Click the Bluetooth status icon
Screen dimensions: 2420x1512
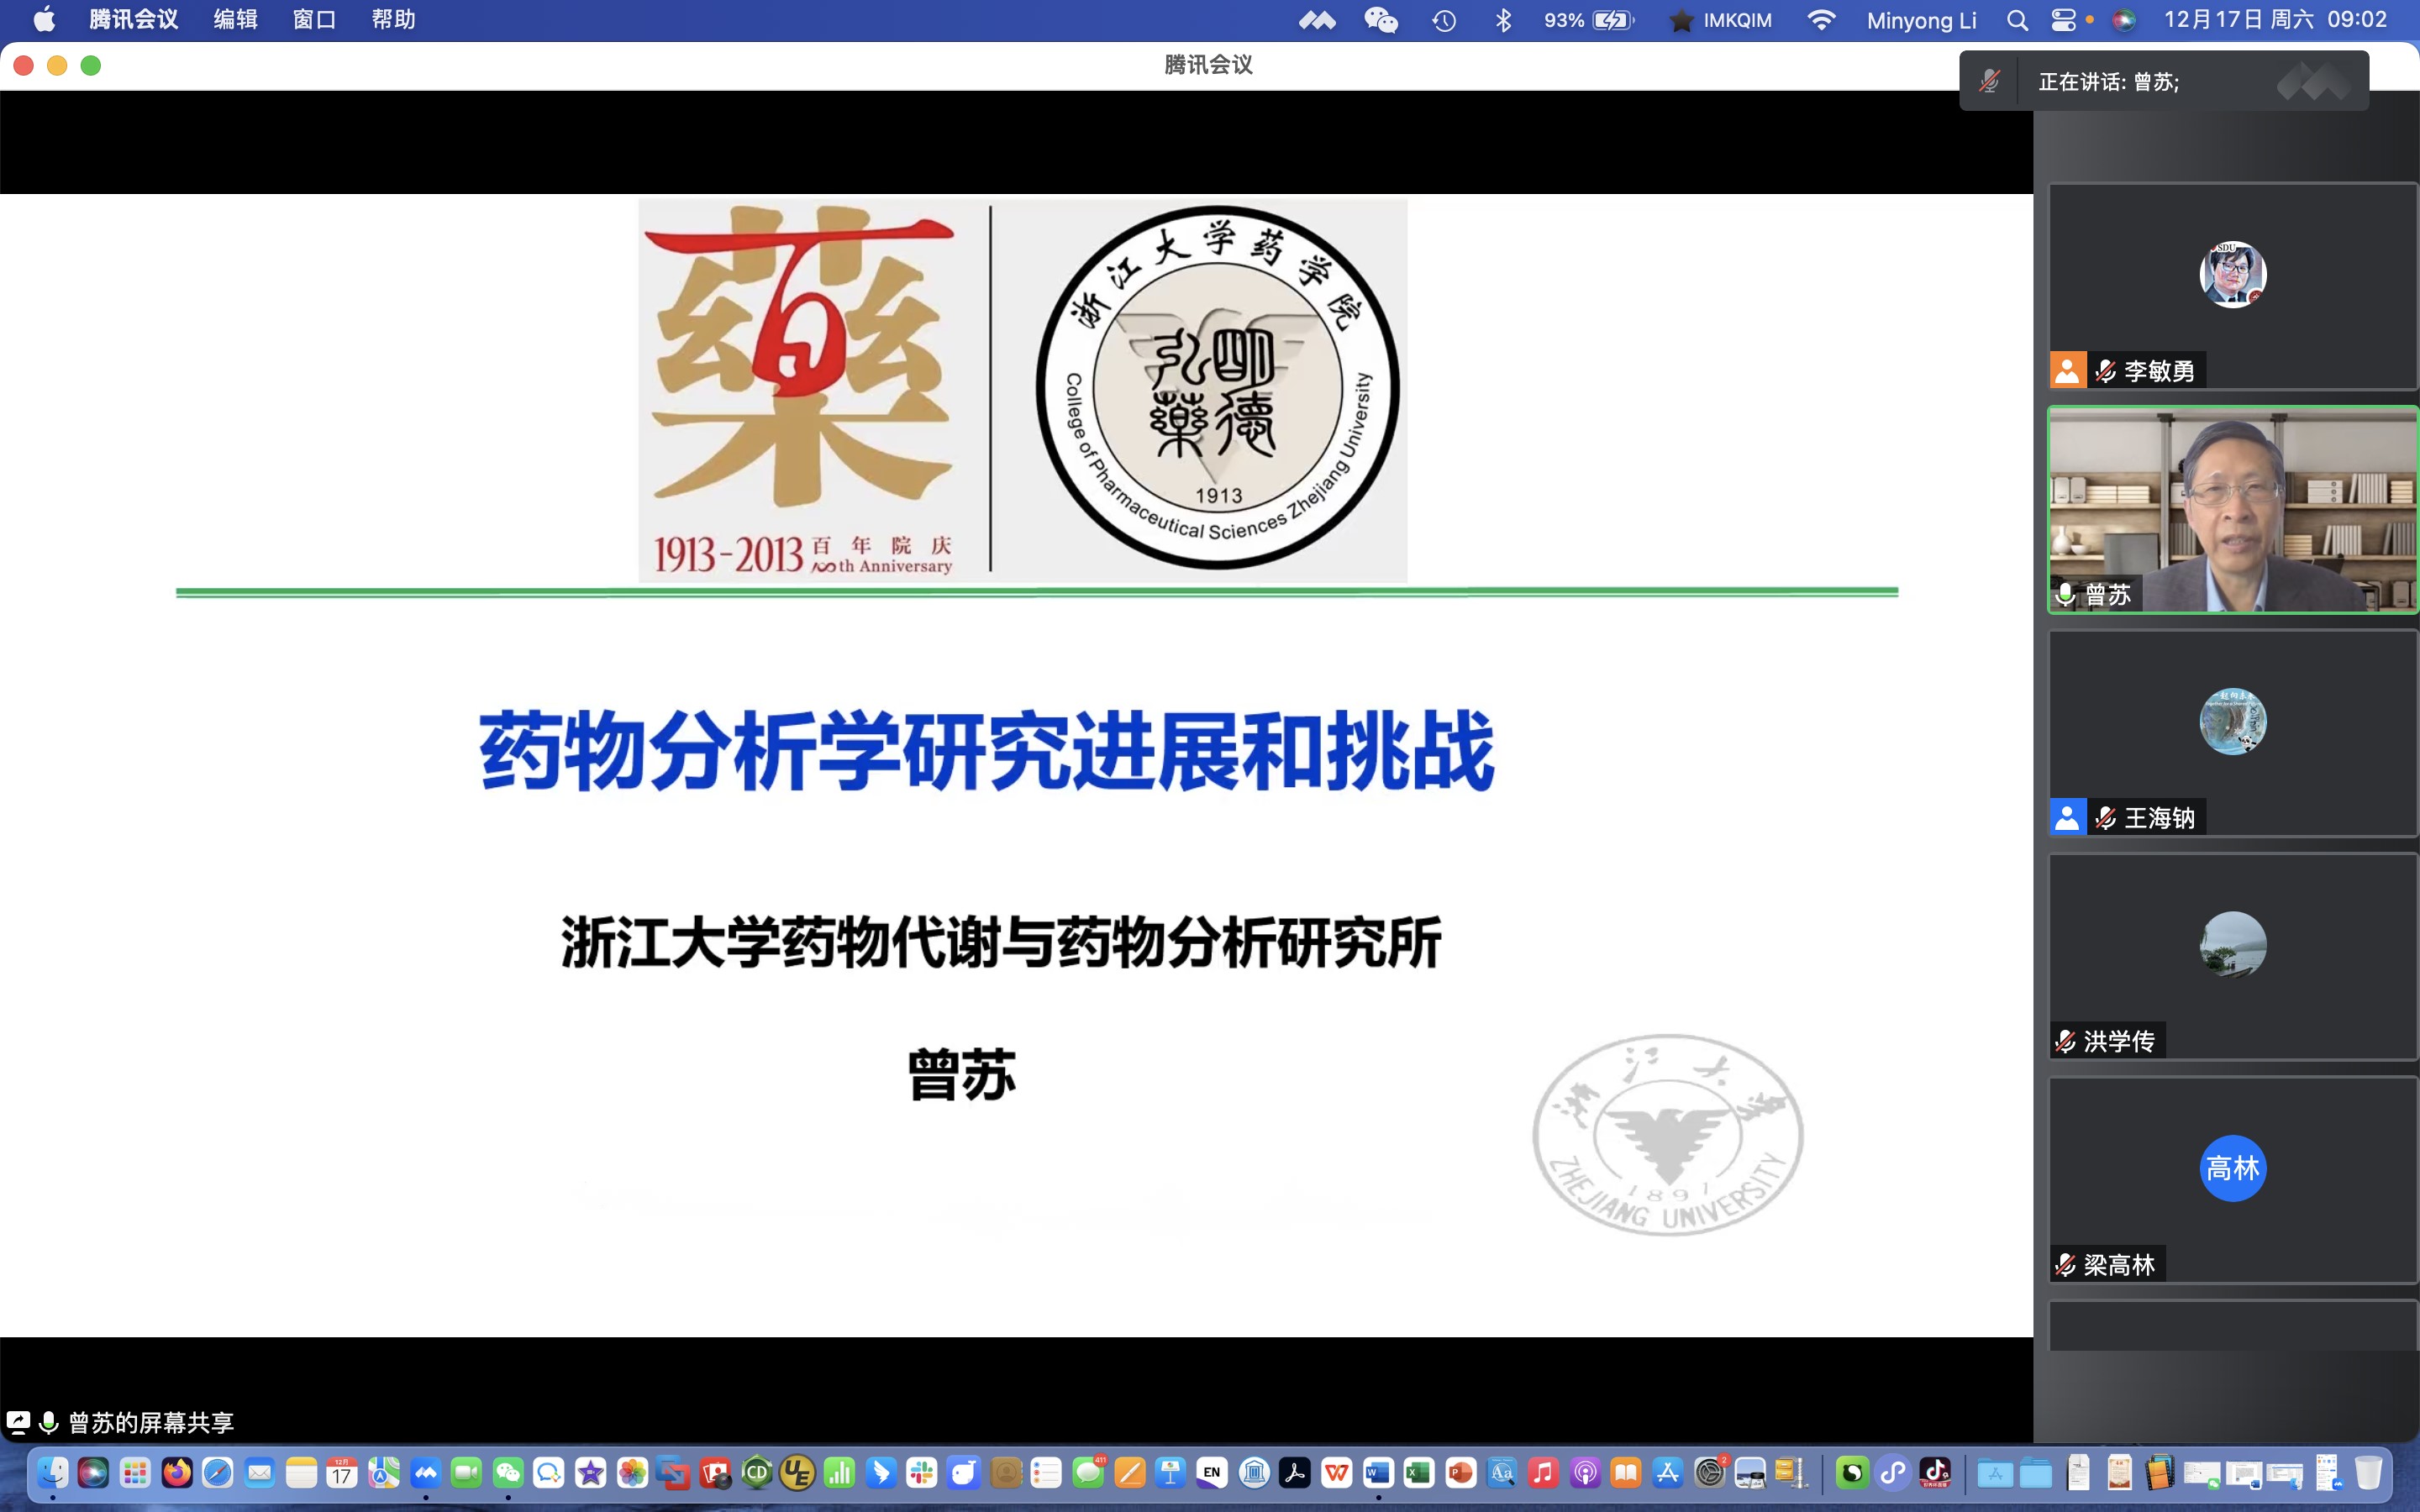1503,20
